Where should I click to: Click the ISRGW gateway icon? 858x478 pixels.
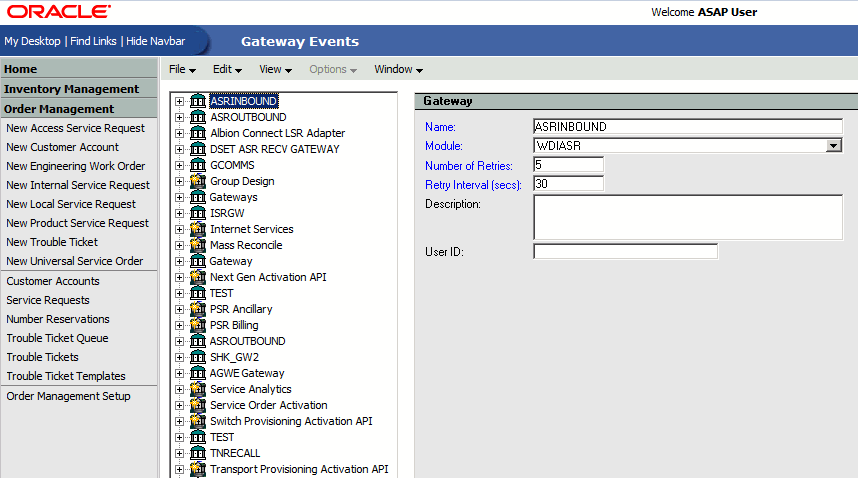pyautogui.click(x=198, y=213)
